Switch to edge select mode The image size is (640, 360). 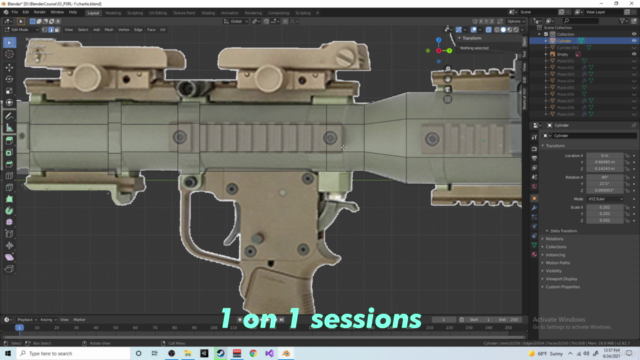coord(51,30)
